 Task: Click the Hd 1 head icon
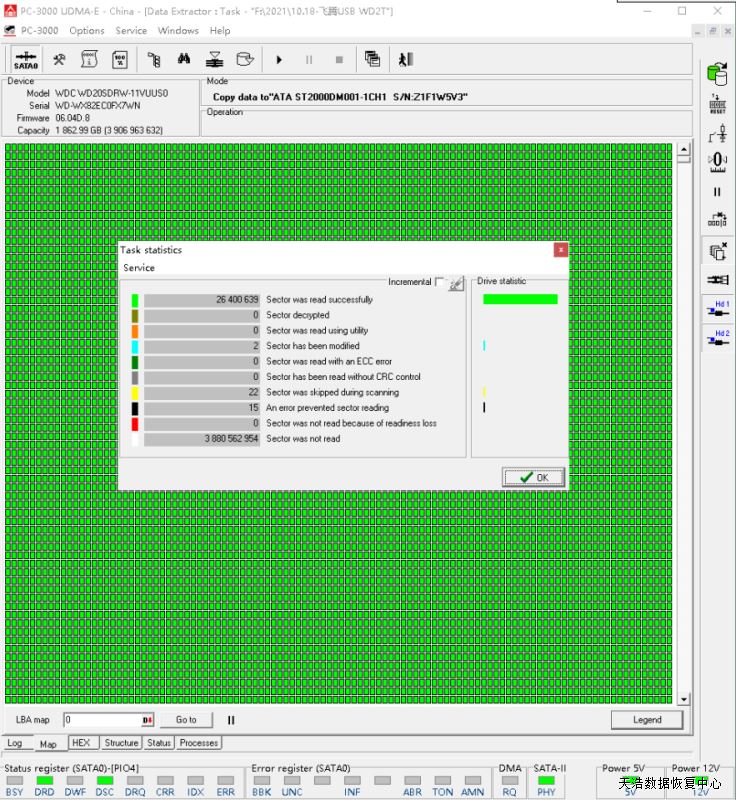[717, 309]
